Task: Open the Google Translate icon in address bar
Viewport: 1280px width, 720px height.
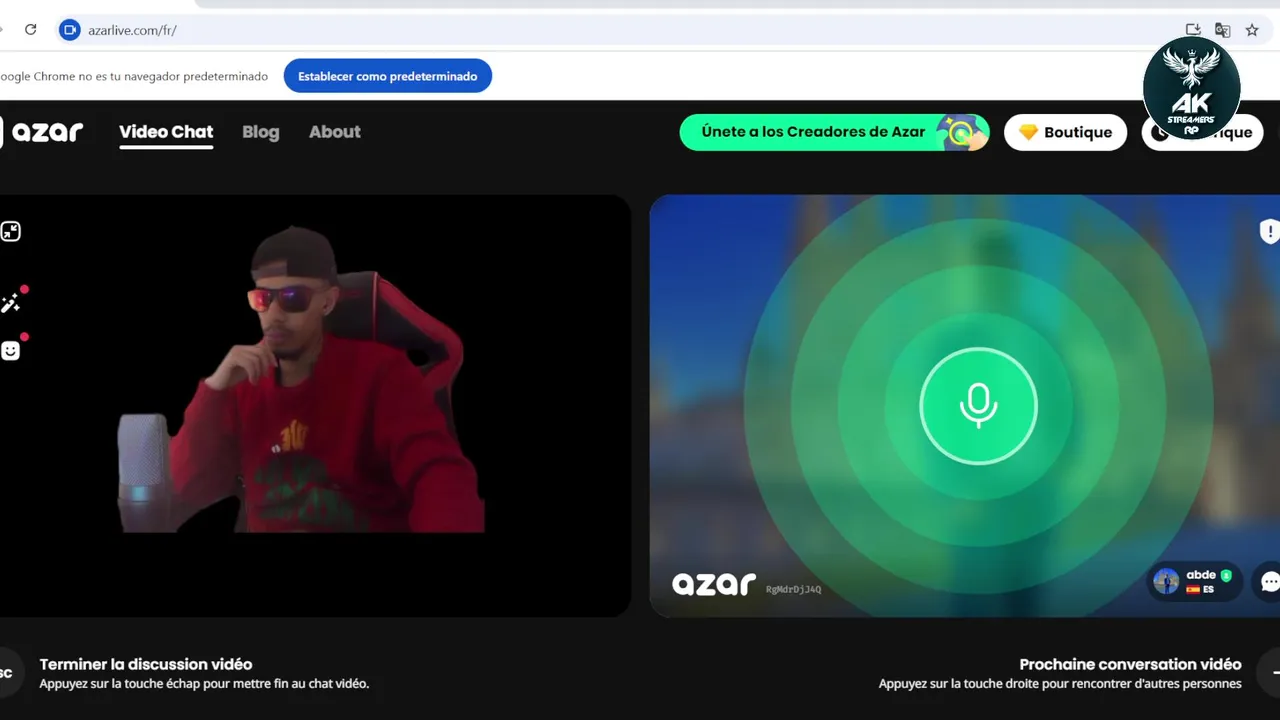Action: coord(1222,30)
